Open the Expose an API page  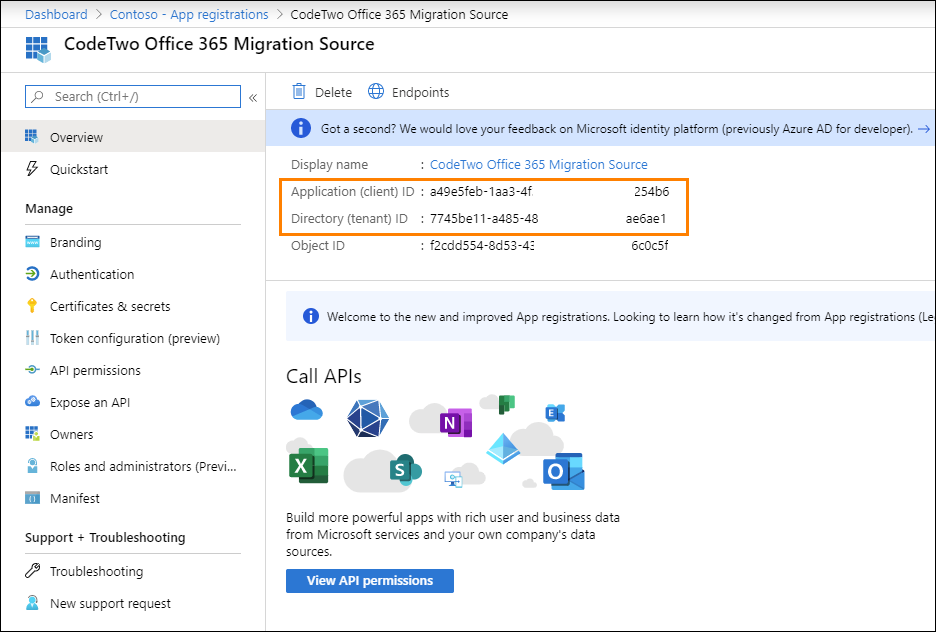click(x=133, y=402)
